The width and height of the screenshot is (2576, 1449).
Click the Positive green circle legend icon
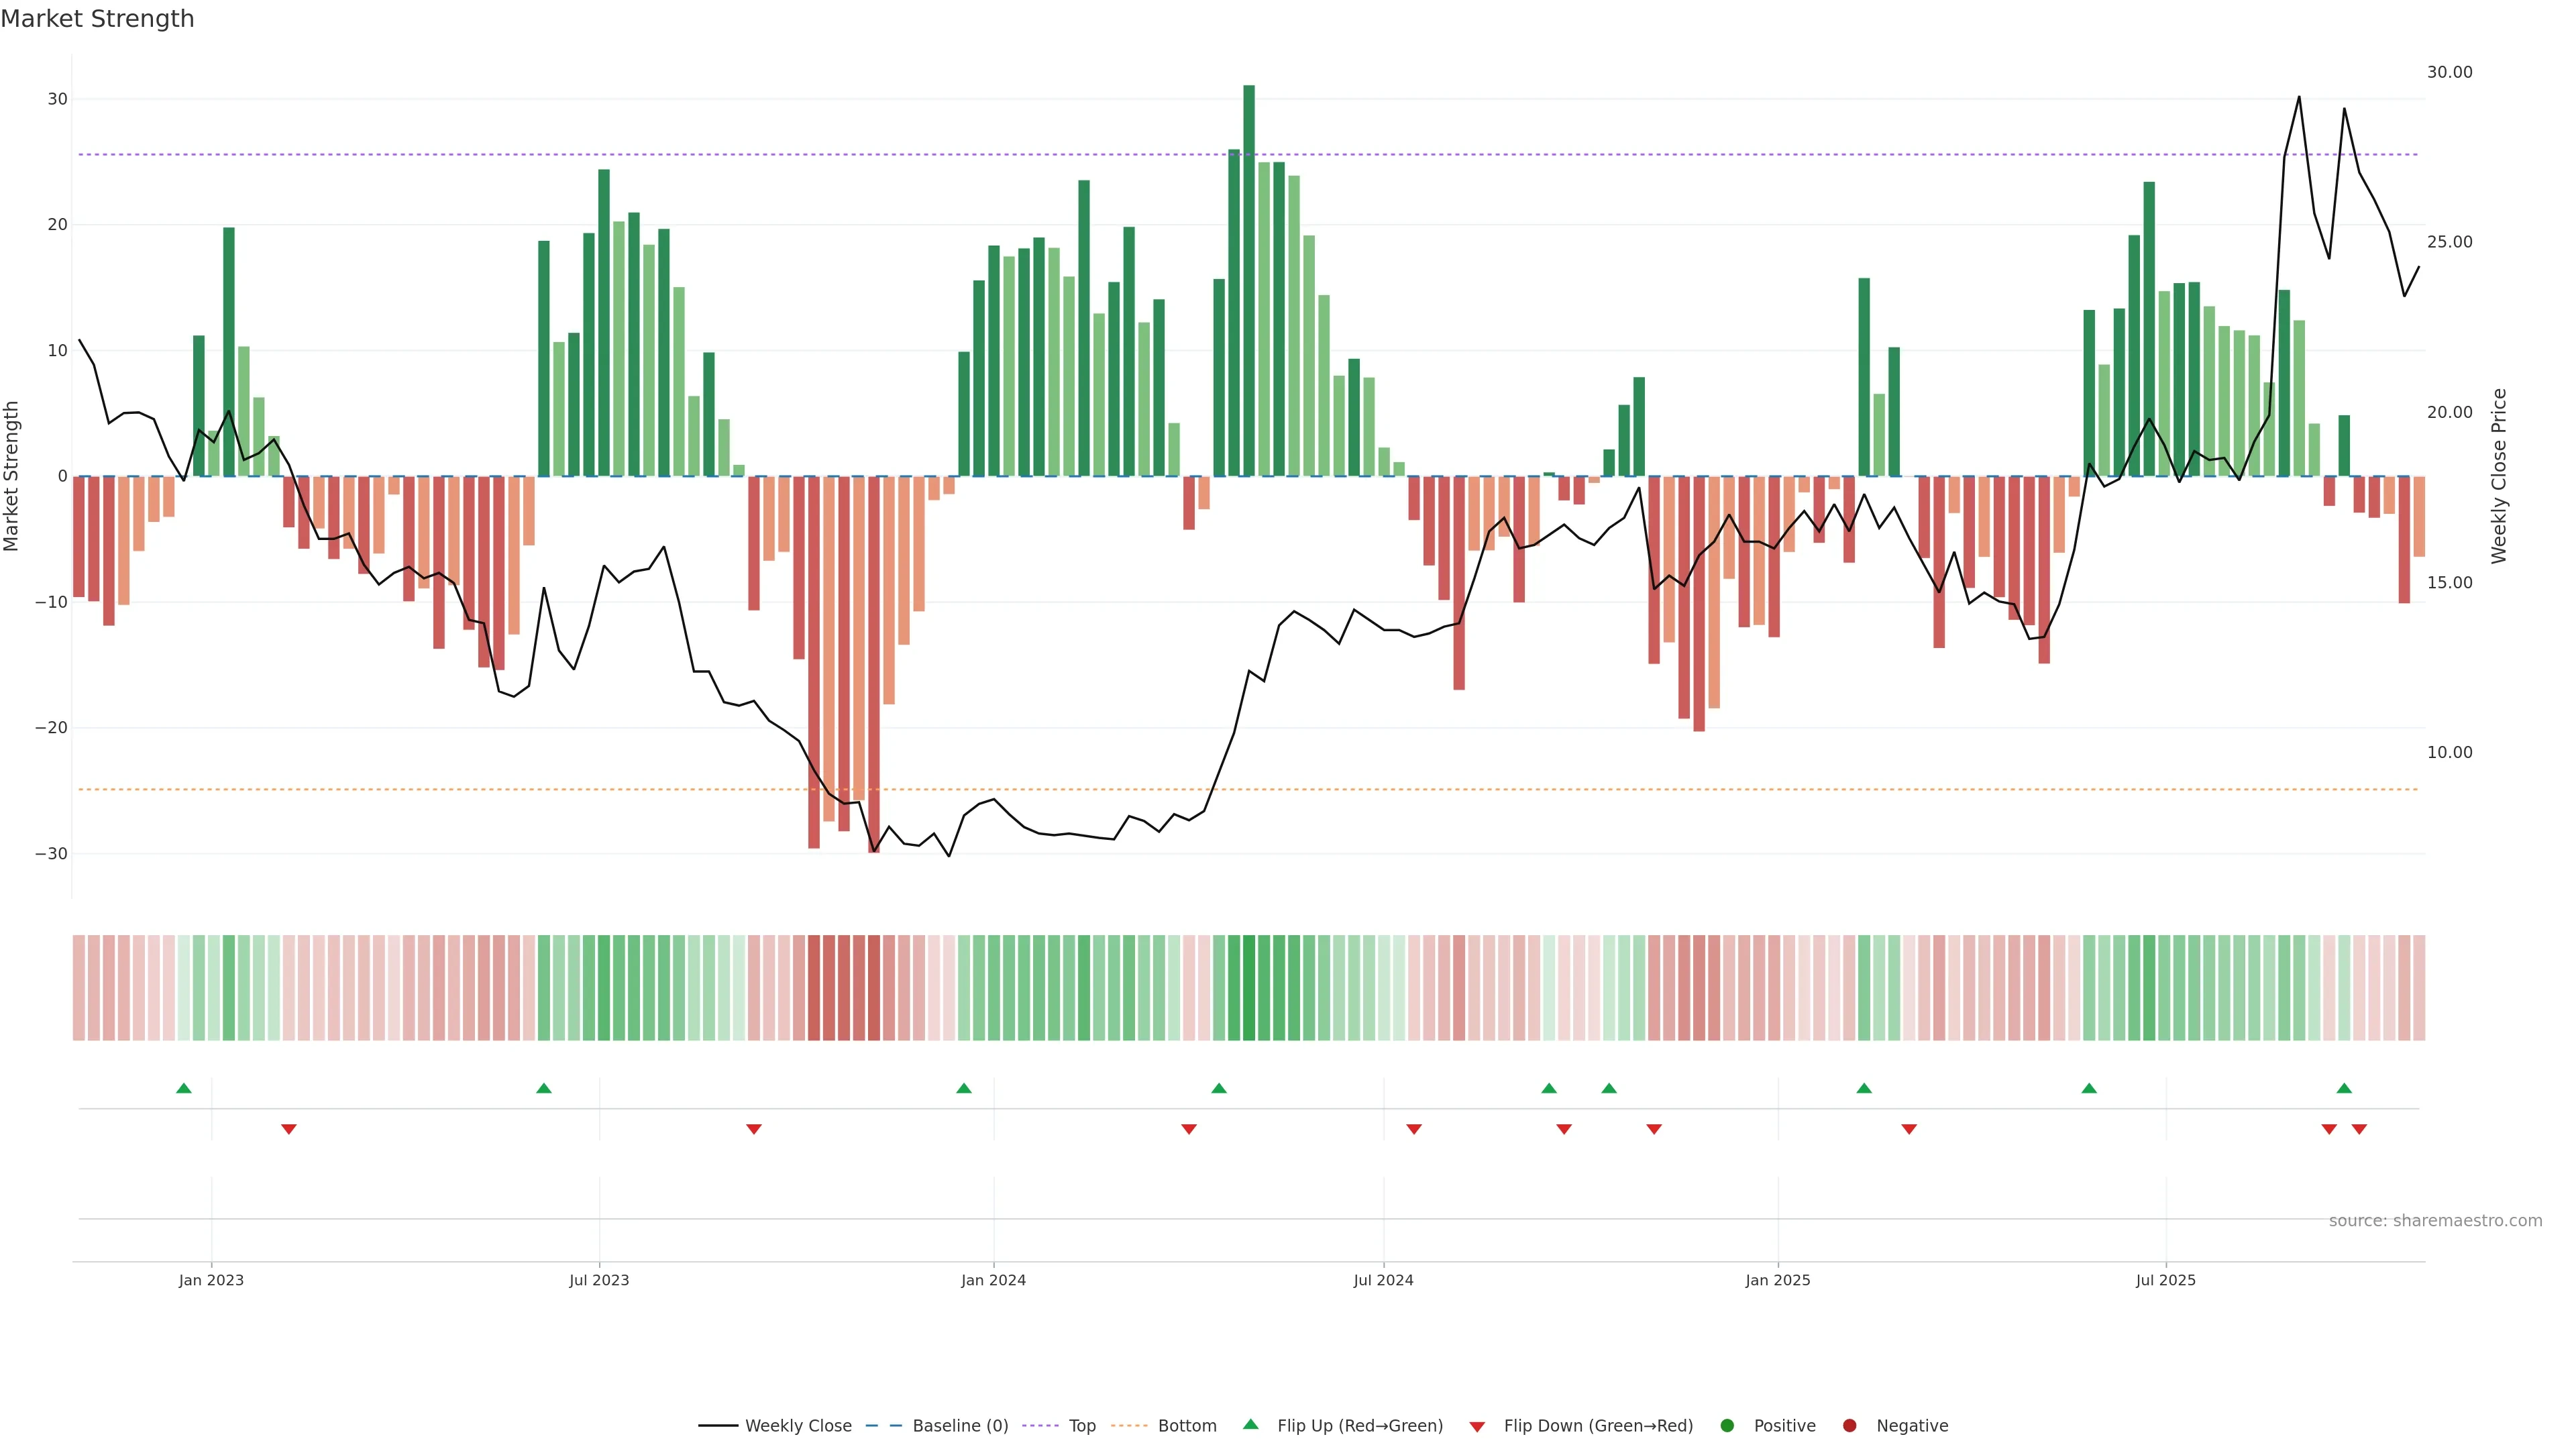coord(1727,1425)
